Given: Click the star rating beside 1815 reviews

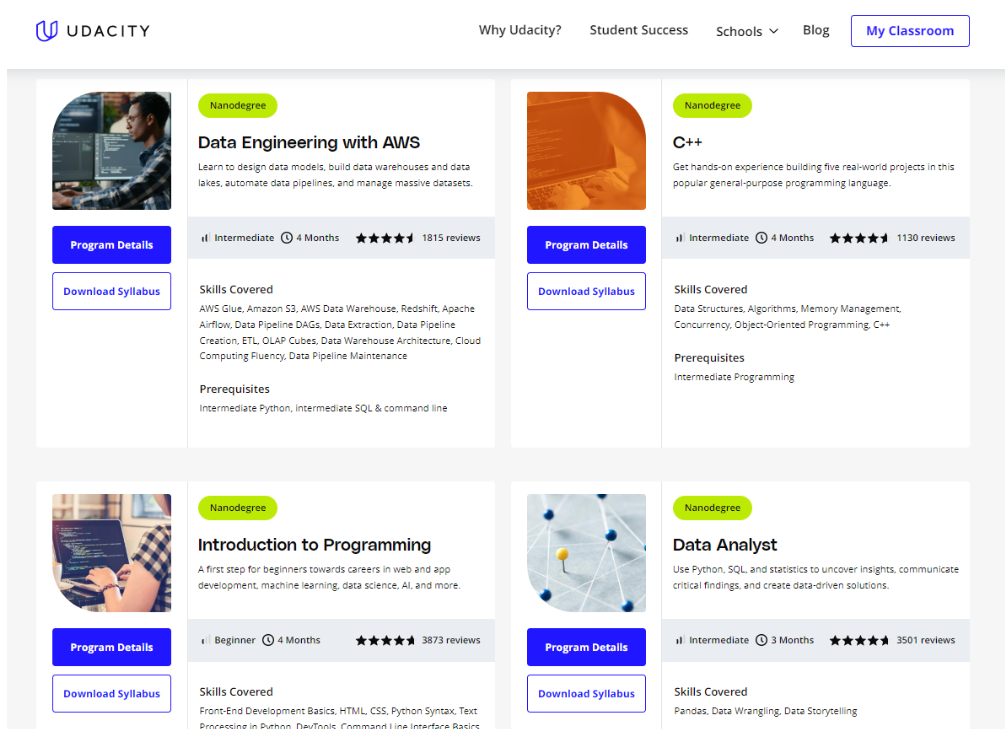Looking at the screenshot, I should tap(384, 238).
